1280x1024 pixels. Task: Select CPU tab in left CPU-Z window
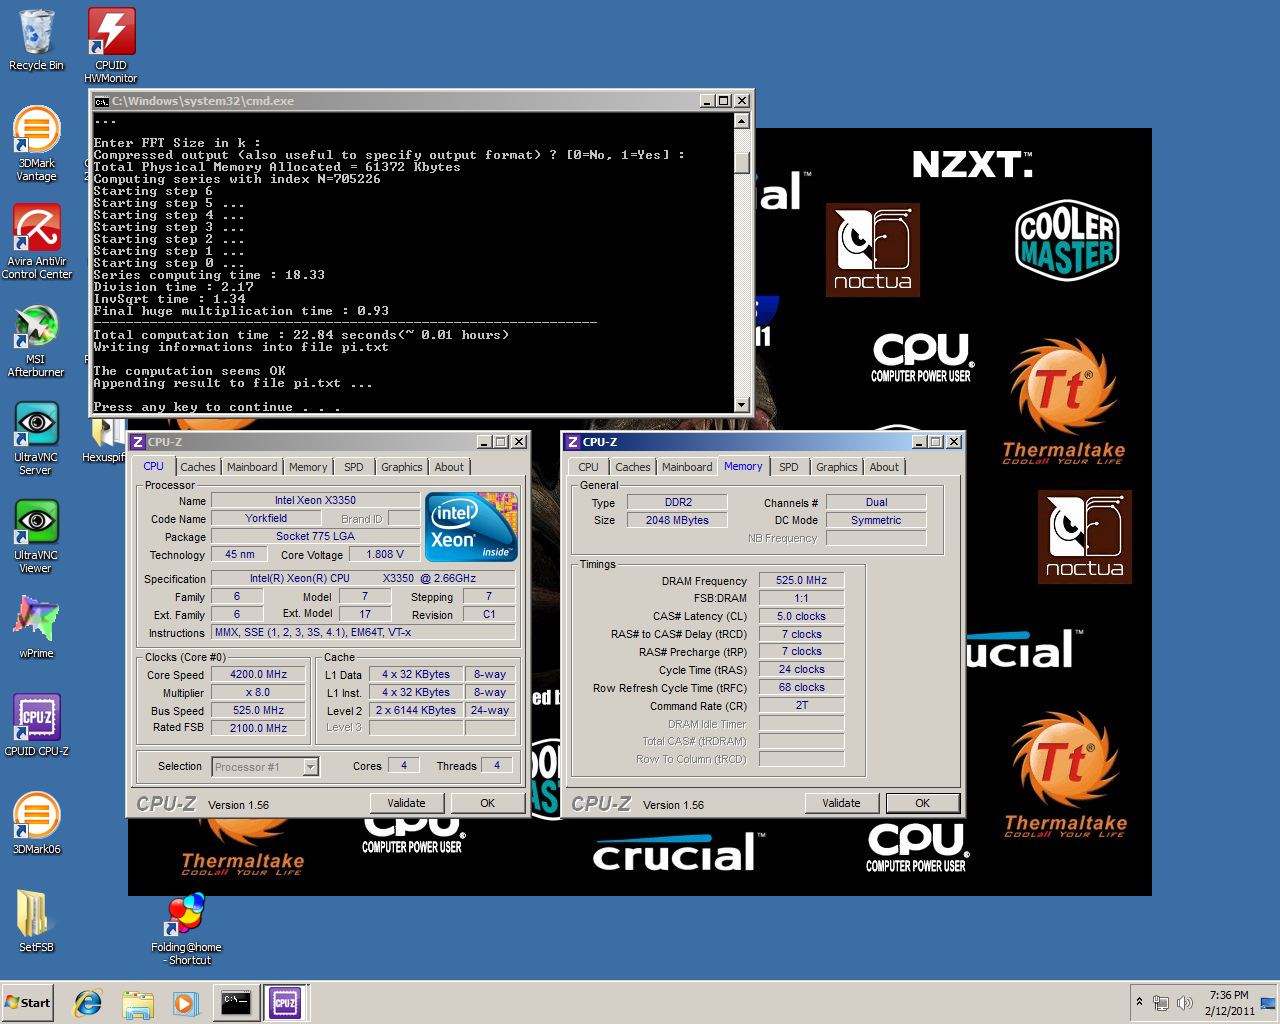point(153,466)
